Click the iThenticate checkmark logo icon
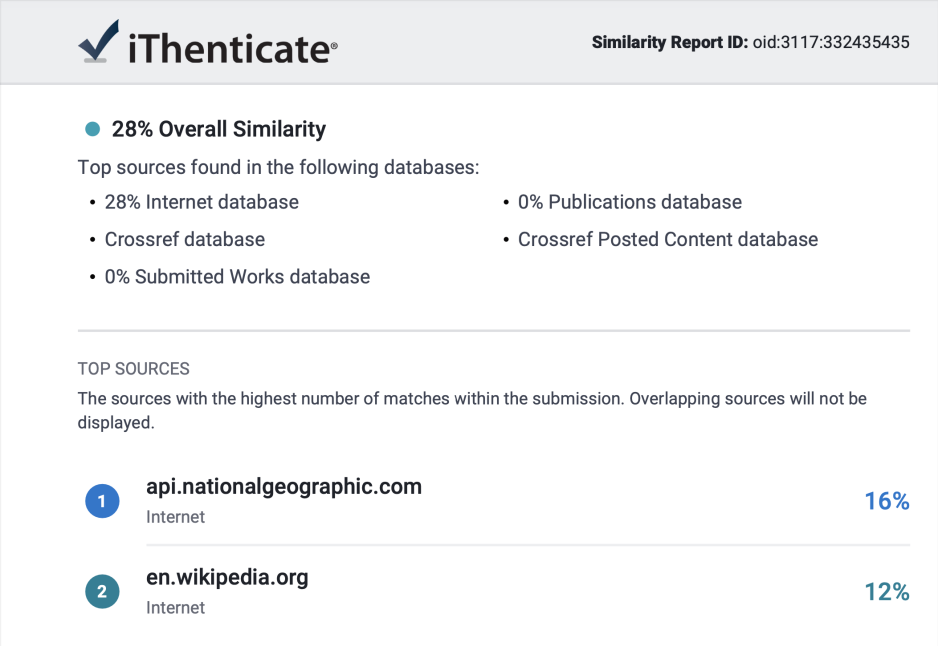This screenshot has width=938, height=646. point(99,41)
